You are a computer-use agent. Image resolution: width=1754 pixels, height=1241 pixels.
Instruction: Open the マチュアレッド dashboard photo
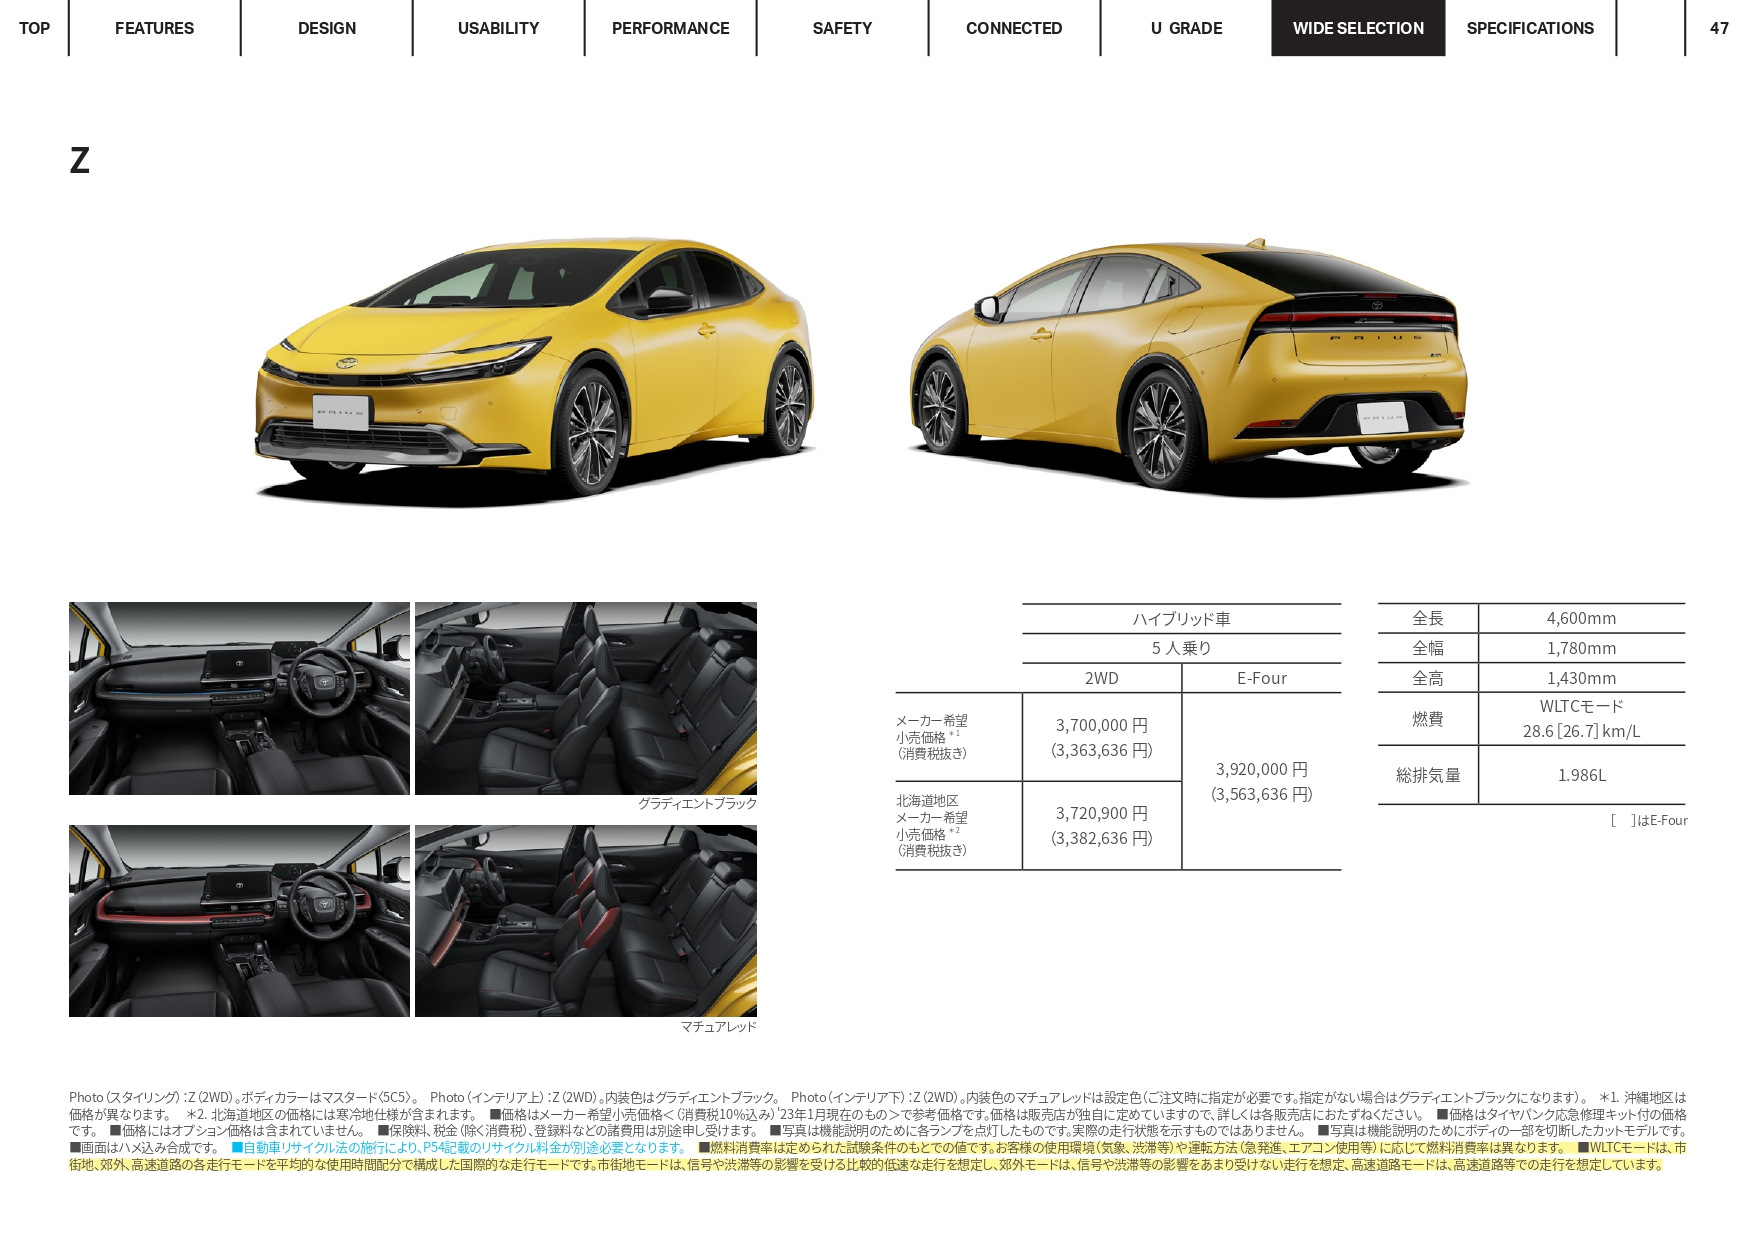point(239,921)
